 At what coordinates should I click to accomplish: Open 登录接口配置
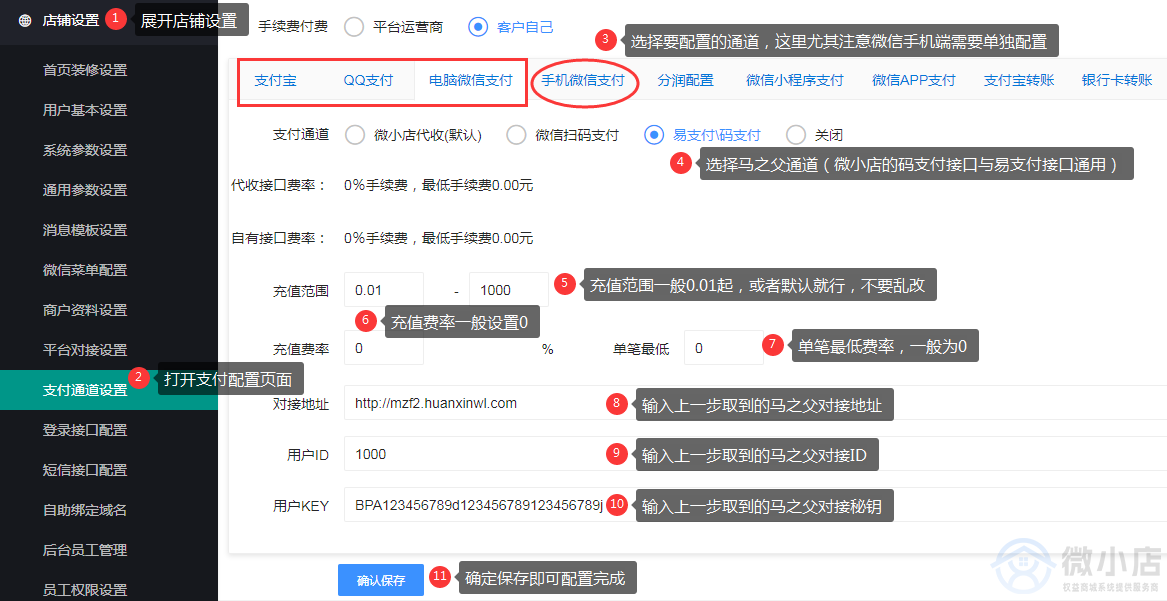85,431
